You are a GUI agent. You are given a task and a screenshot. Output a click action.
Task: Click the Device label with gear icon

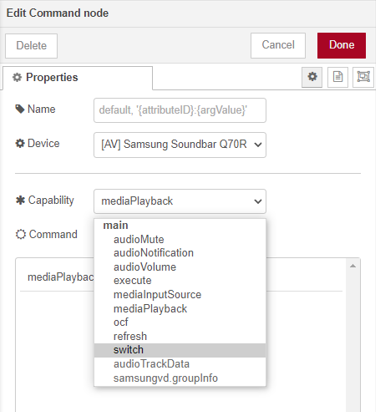37,143
